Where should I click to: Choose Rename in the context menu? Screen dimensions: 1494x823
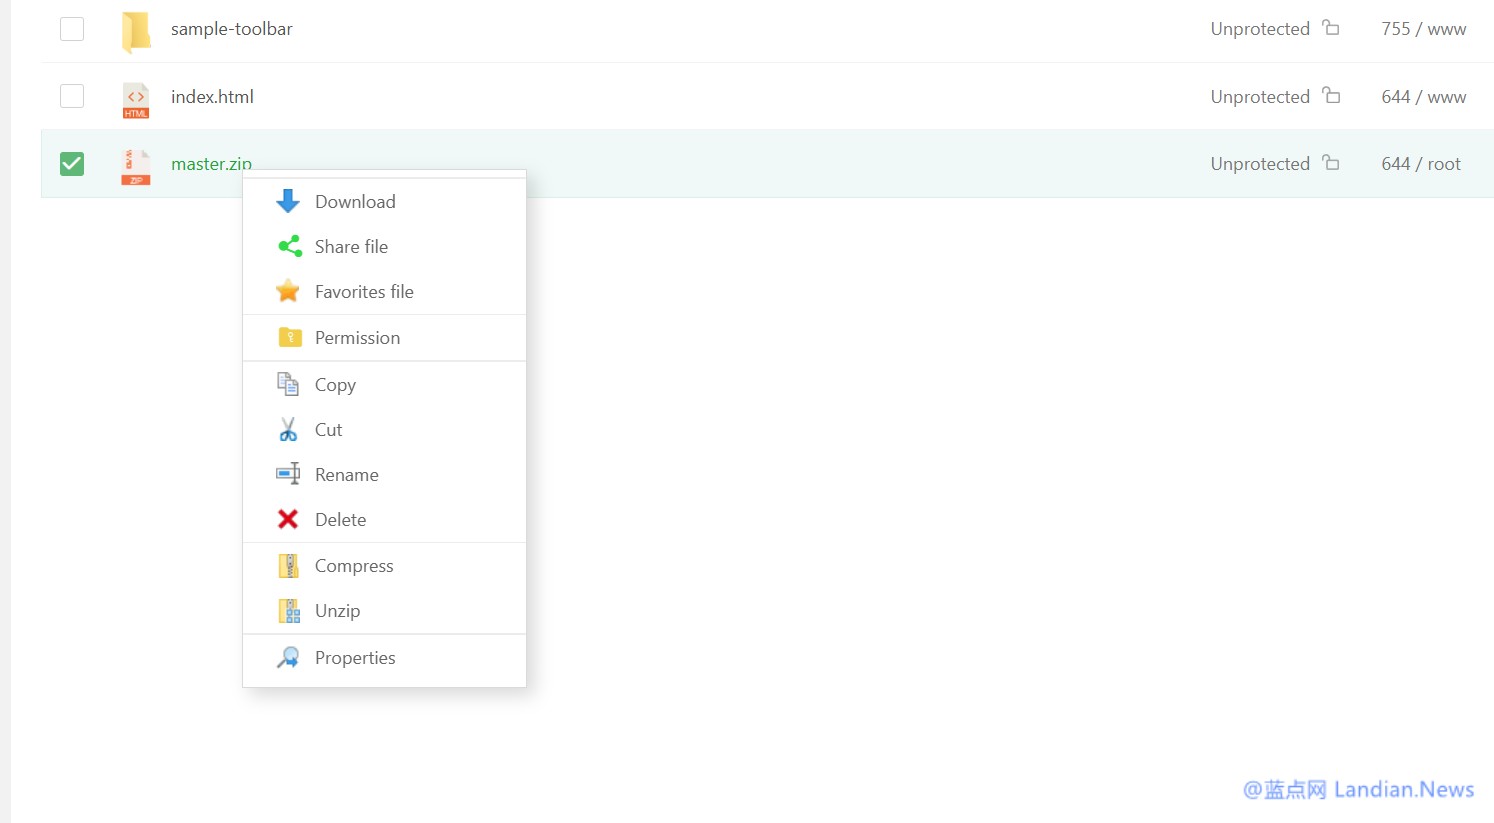[346, 475]
